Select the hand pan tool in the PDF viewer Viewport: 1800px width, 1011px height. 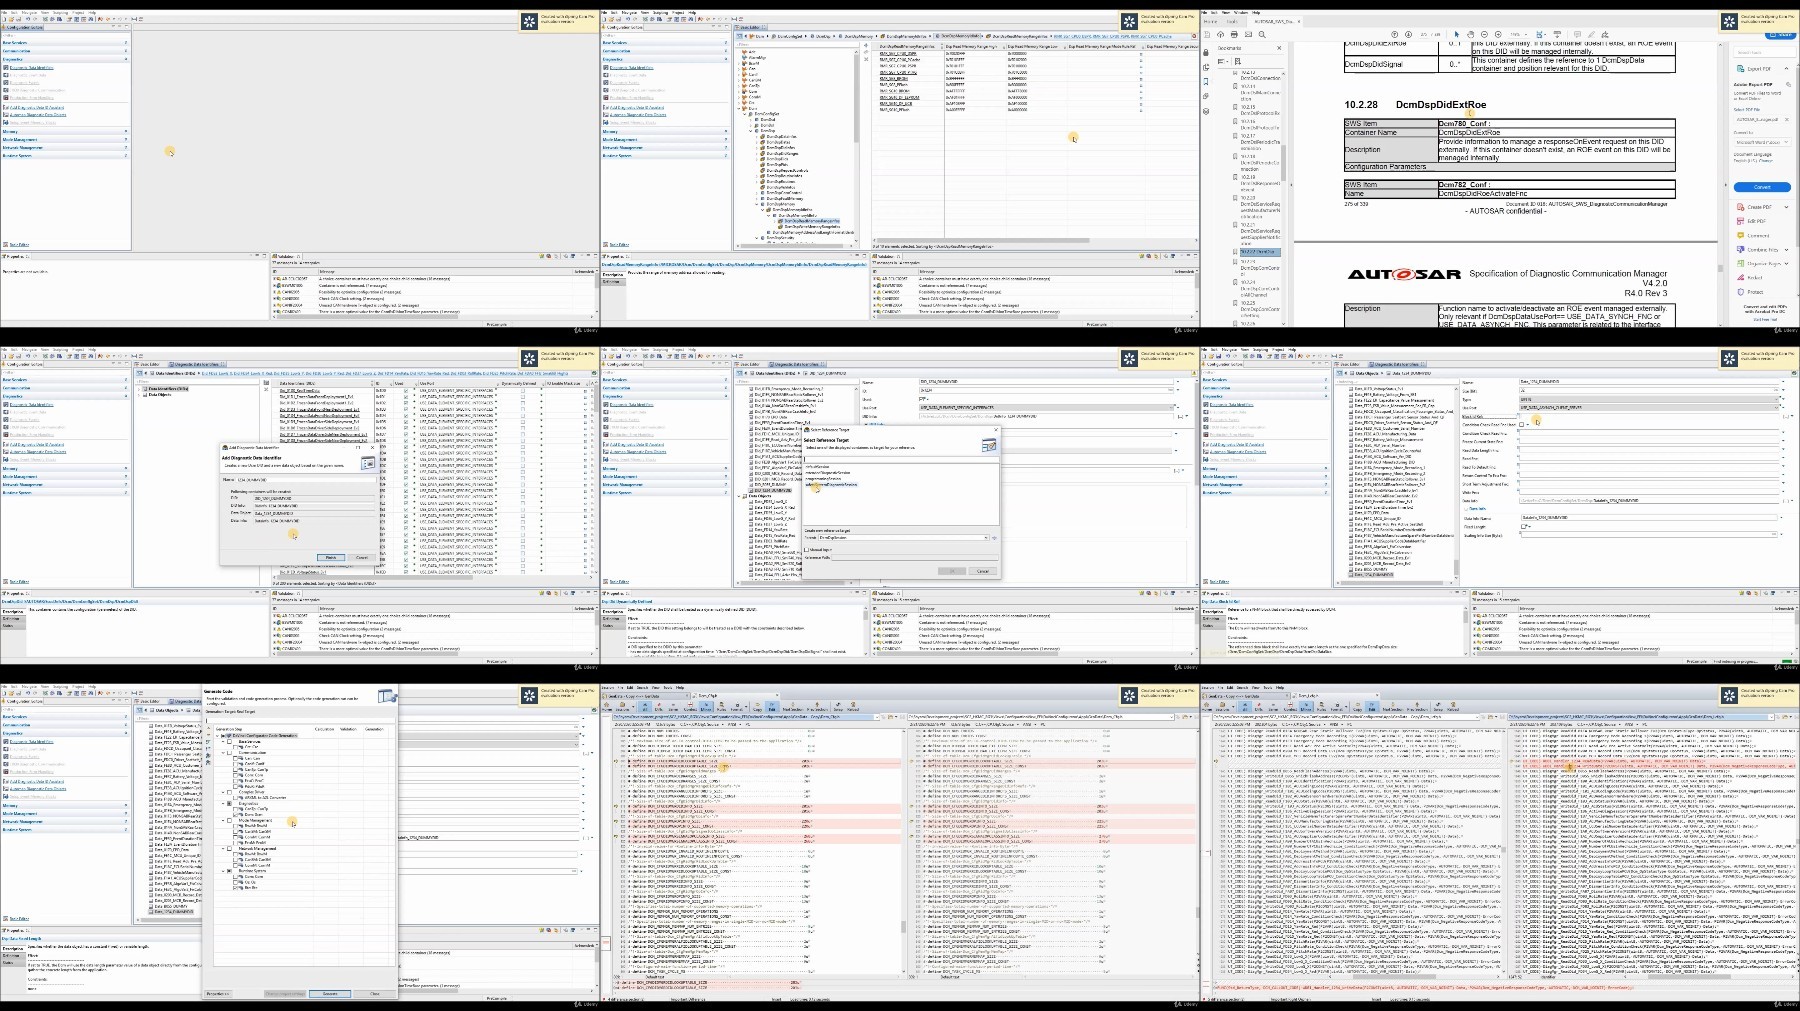pos(1470,34)
